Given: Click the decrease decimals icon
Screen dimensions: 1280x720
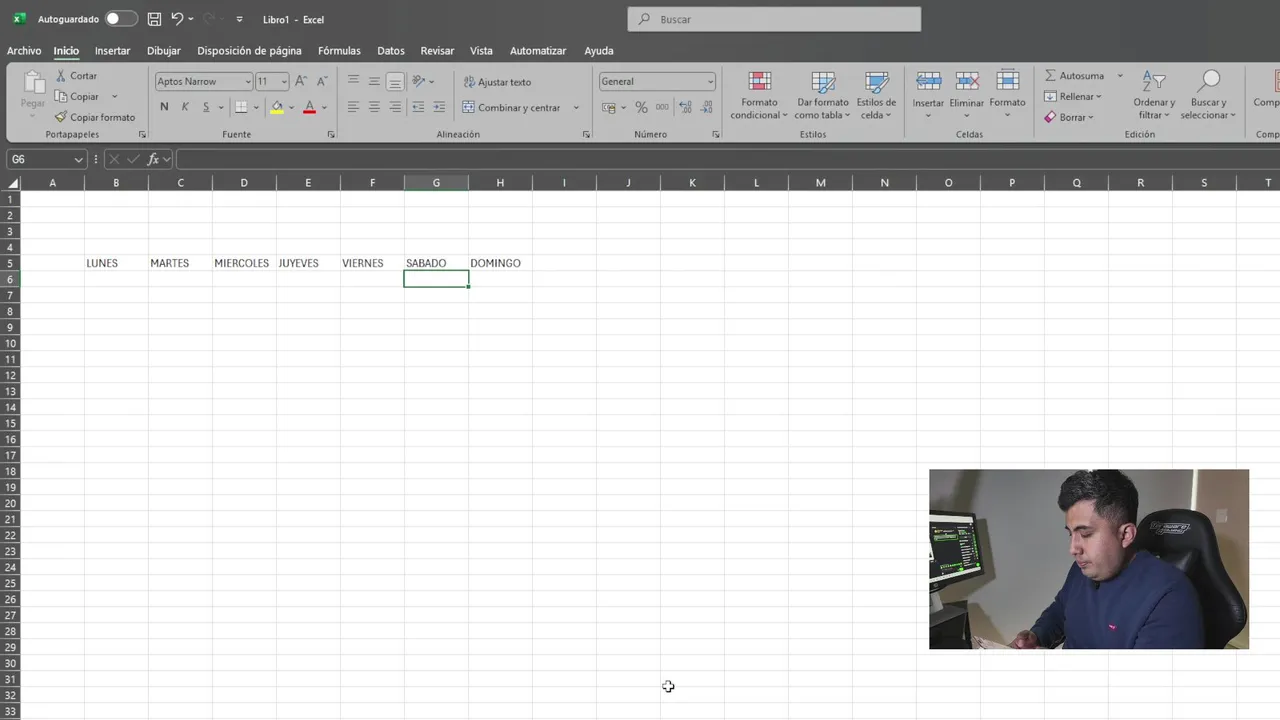Looking at the screenshot, I should click(707, 107).
